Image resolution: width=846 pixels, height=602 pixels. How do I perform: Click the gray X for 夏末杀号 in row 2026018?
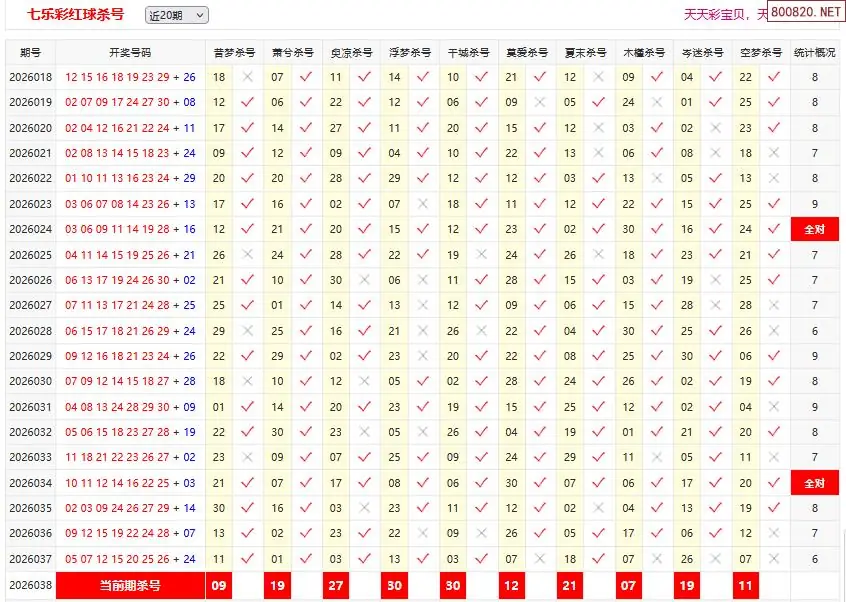click(599, 77)
